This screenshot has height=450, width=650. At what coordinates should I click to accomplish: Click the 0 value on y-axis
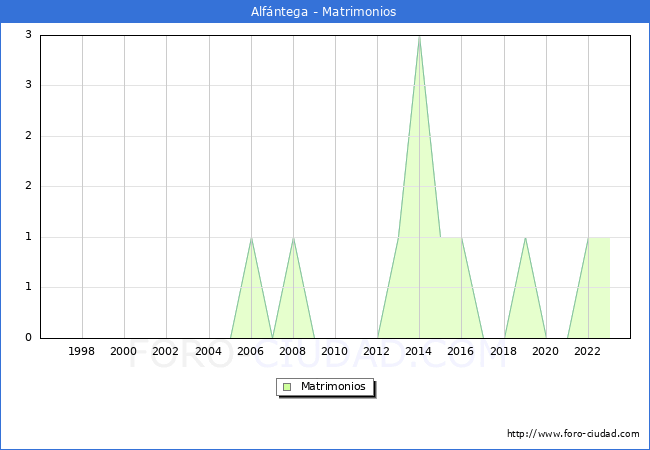[28, 338]
